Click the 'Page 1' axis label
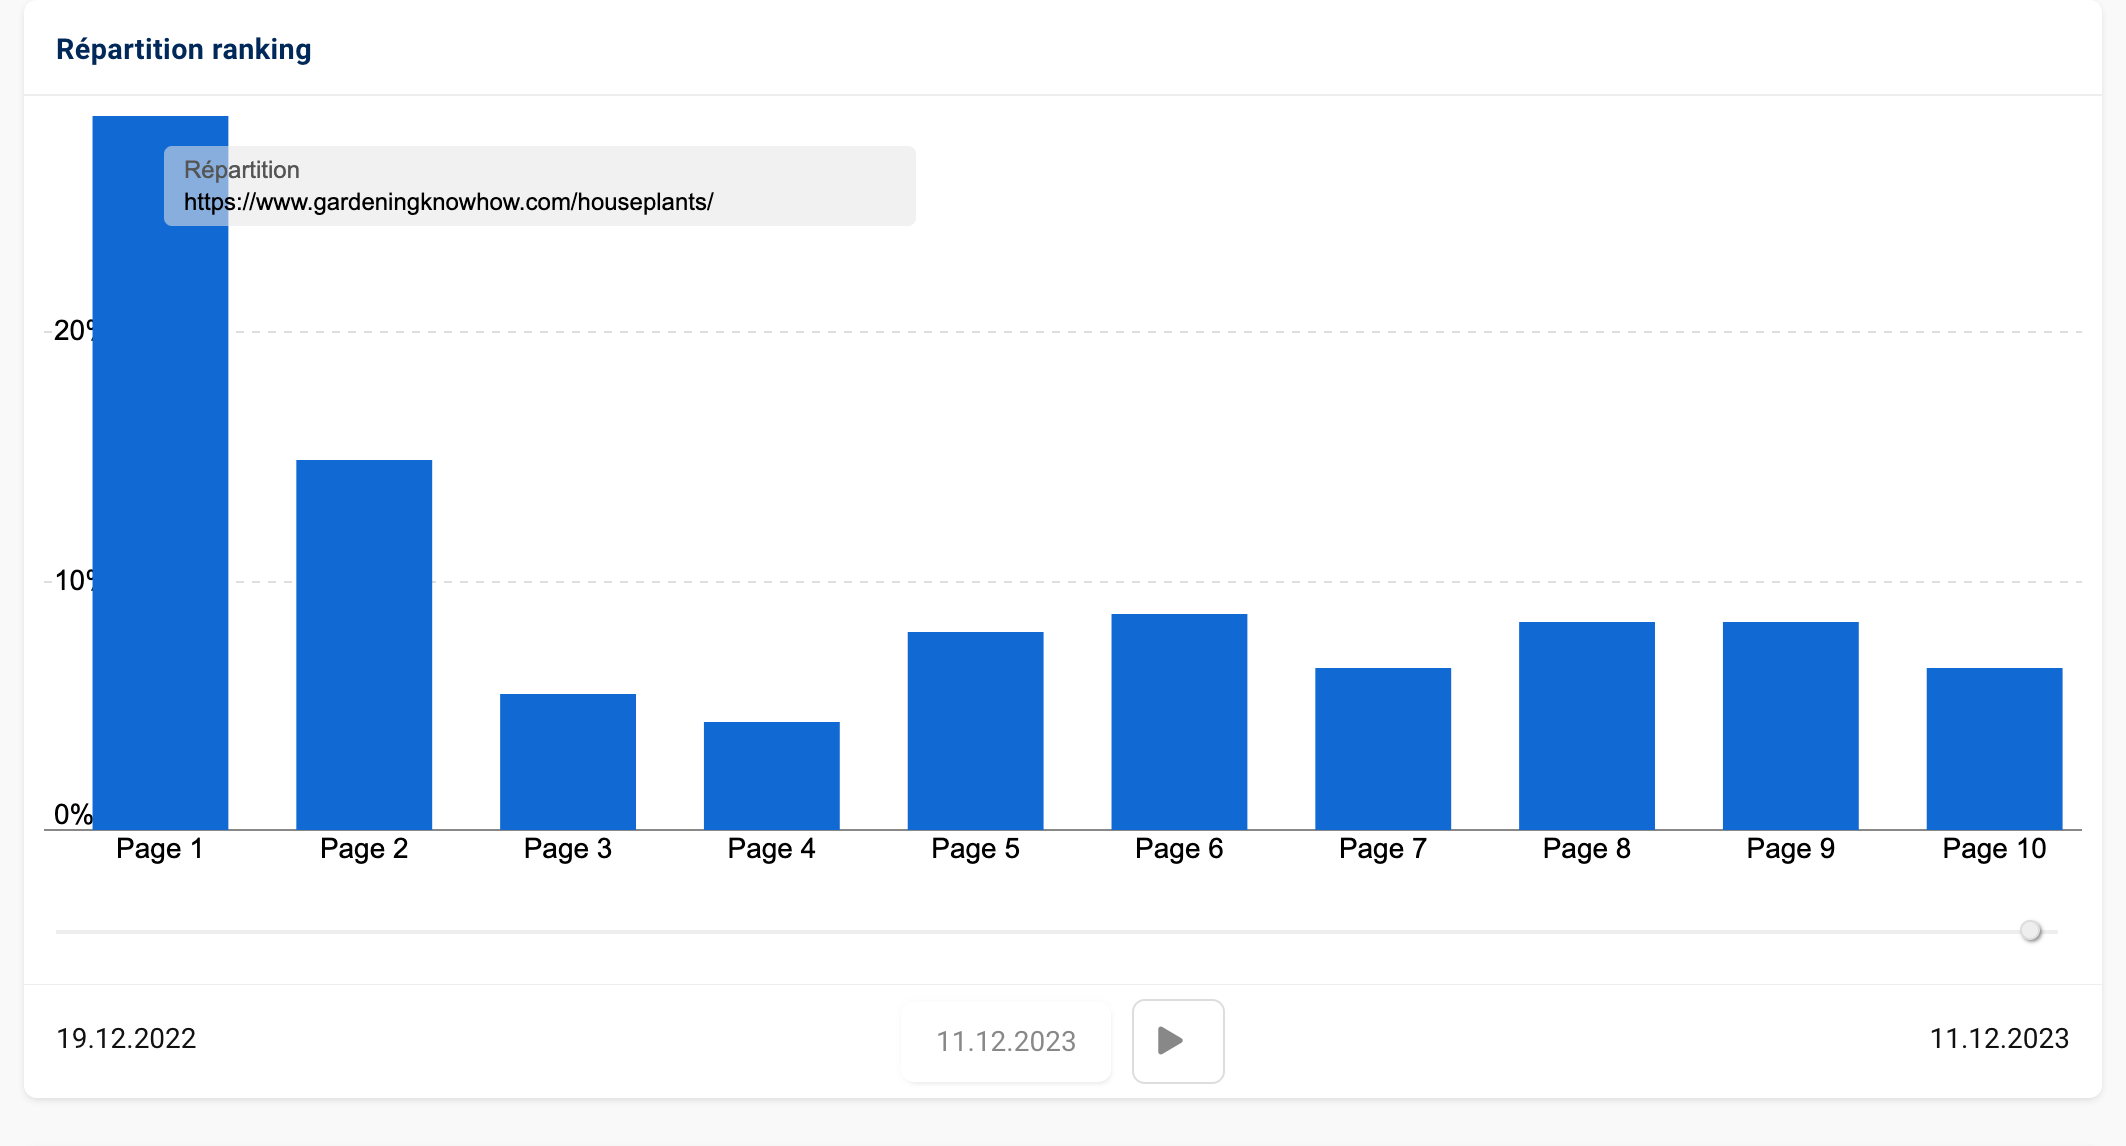This screenshot has width=2126, height=1146. 160,849
